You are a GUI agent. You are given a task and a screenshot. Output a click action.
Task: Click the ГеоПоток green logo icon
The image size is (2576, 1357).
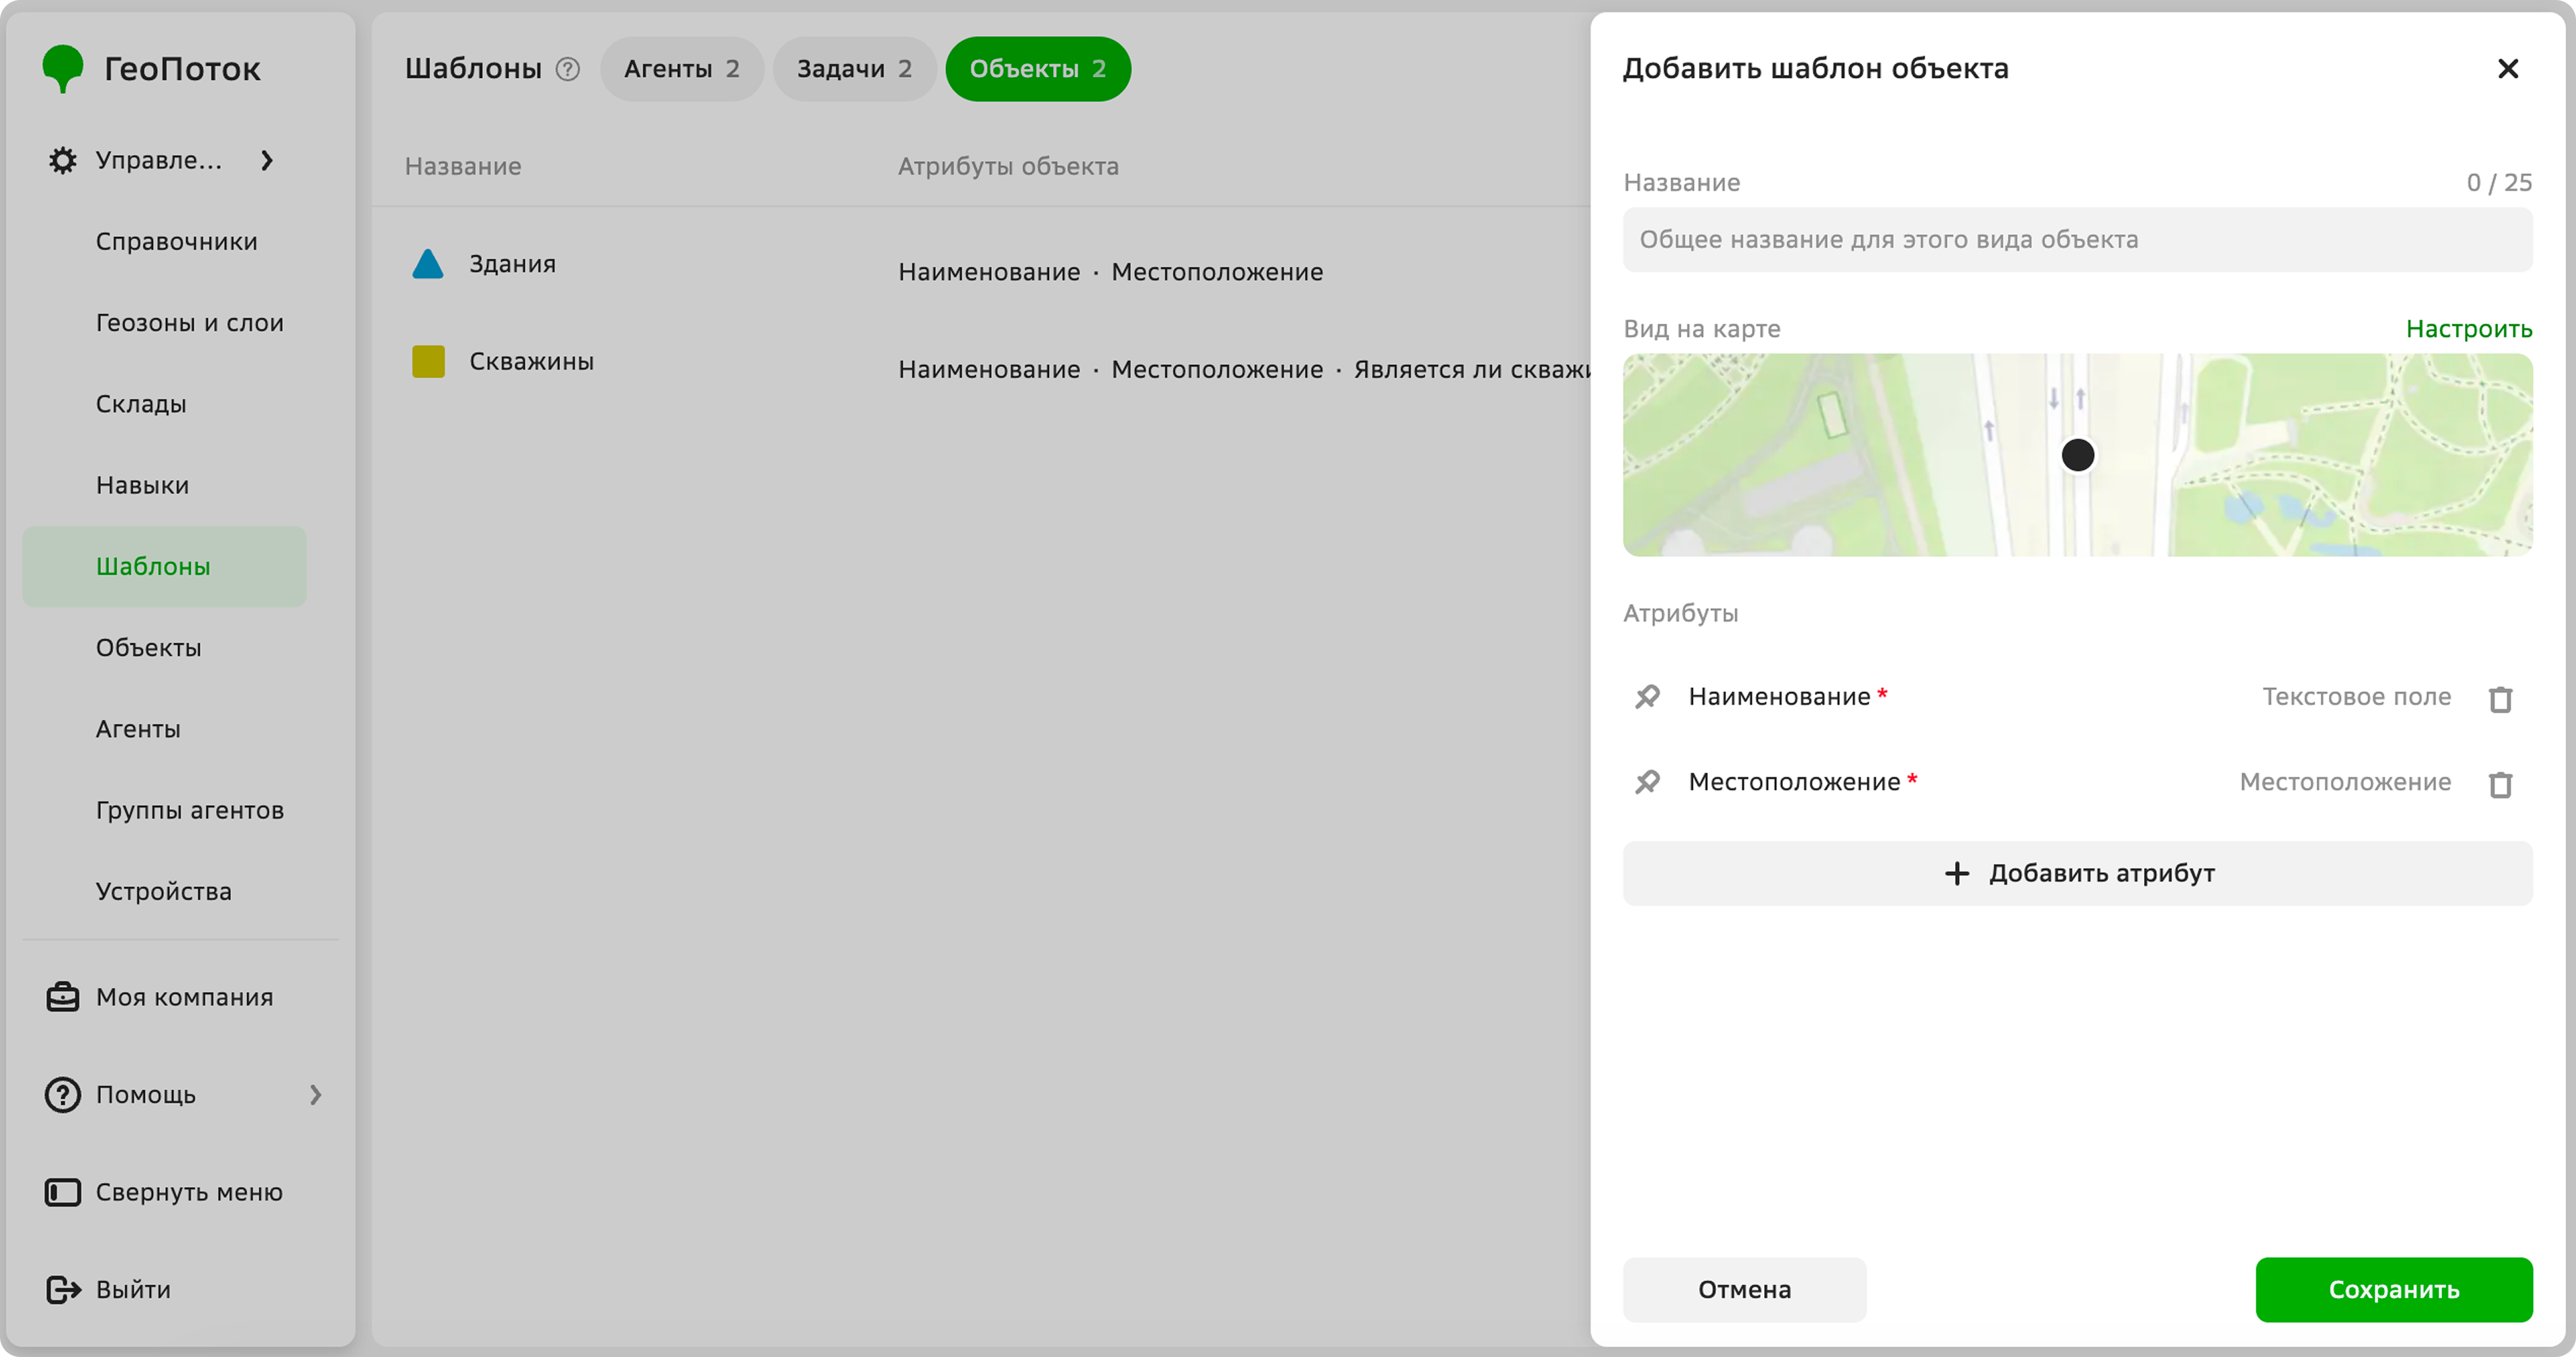63,68
